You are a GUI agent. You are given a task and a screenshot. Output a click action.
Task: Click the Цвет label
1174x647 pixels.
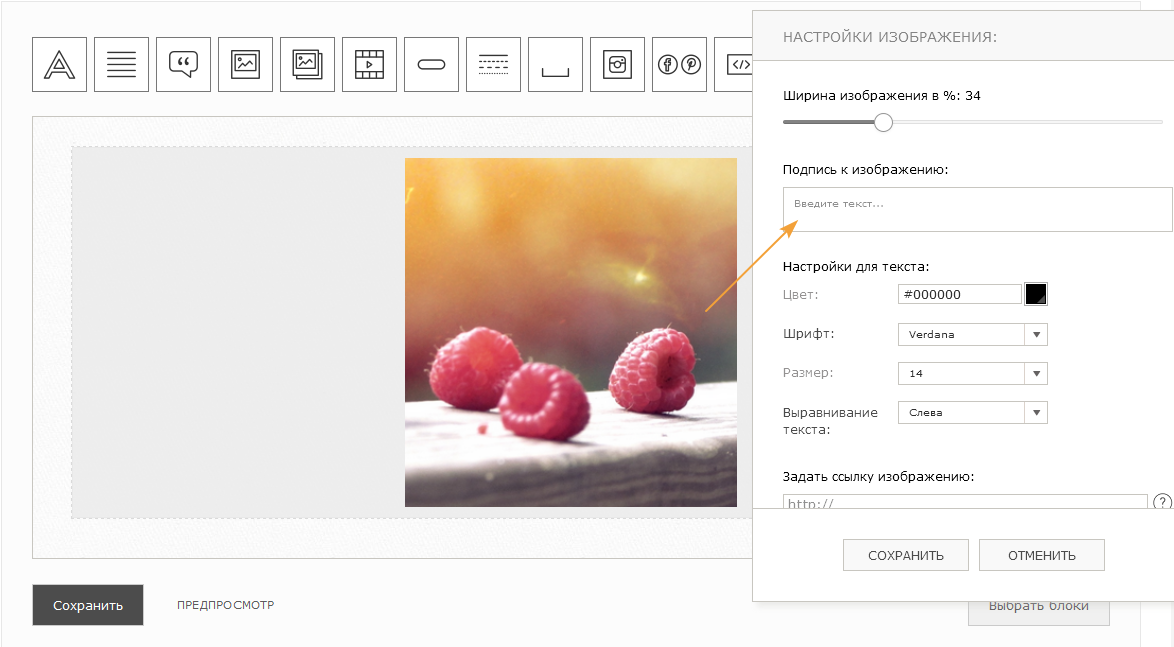pos(800,295)
